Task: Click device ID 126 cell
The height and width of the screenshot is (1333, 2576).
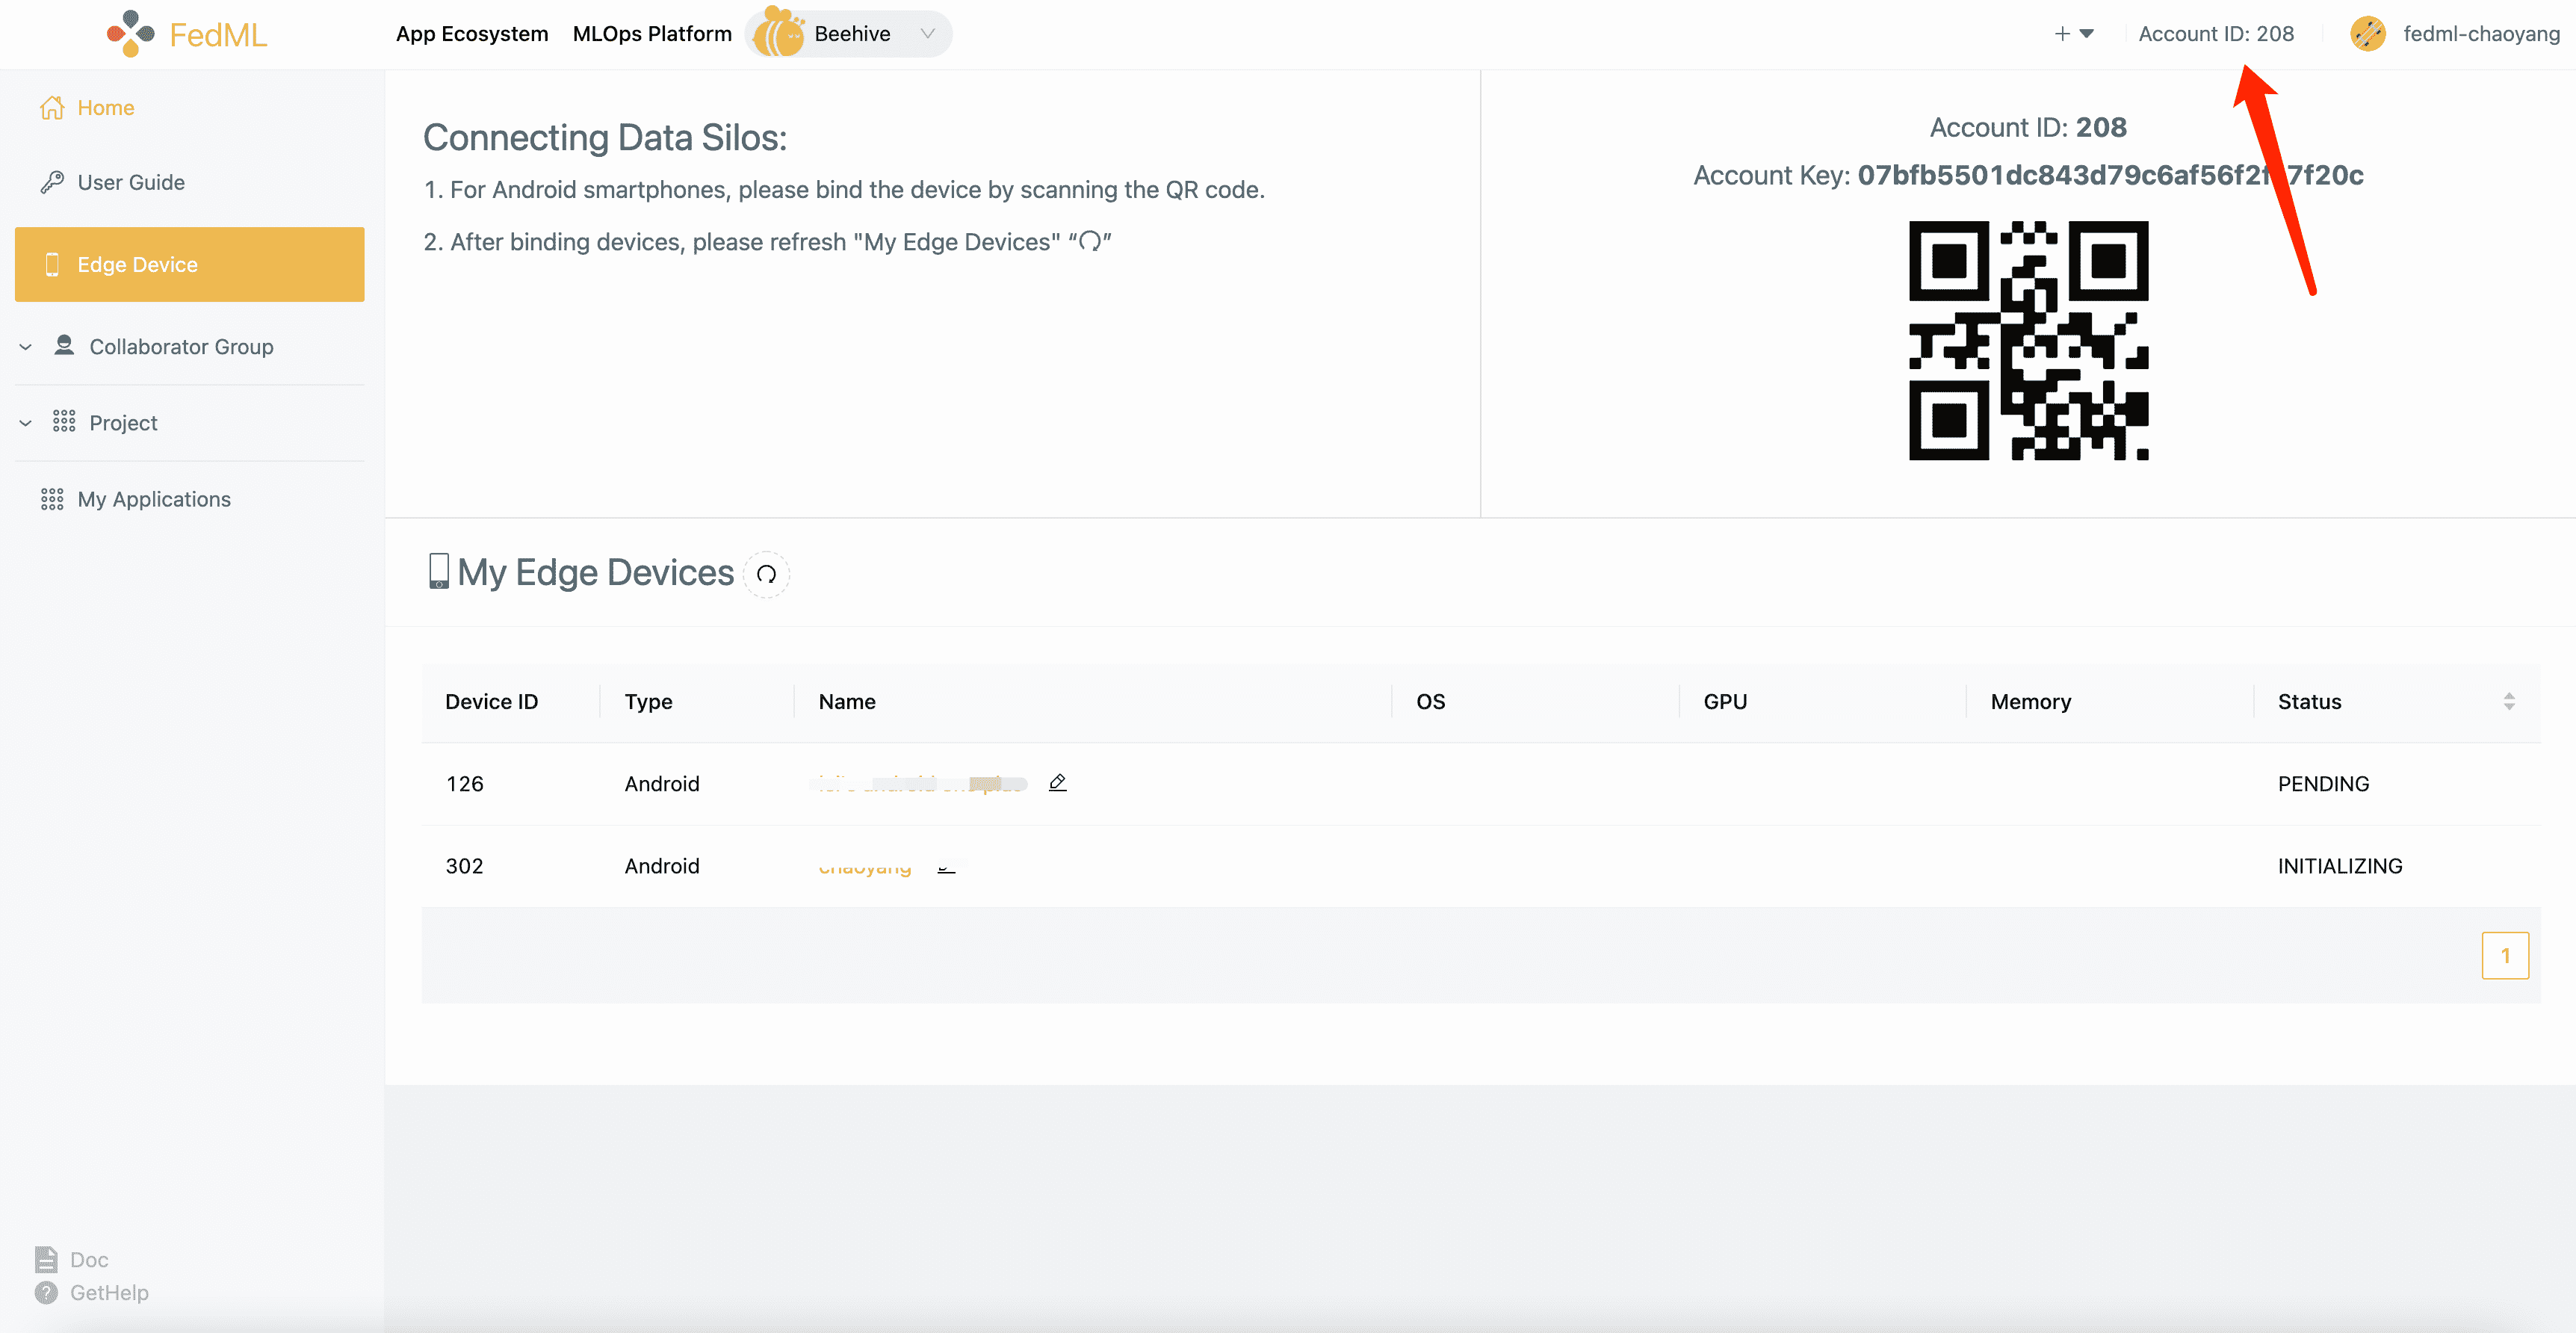Action: (x=464, y=784)
